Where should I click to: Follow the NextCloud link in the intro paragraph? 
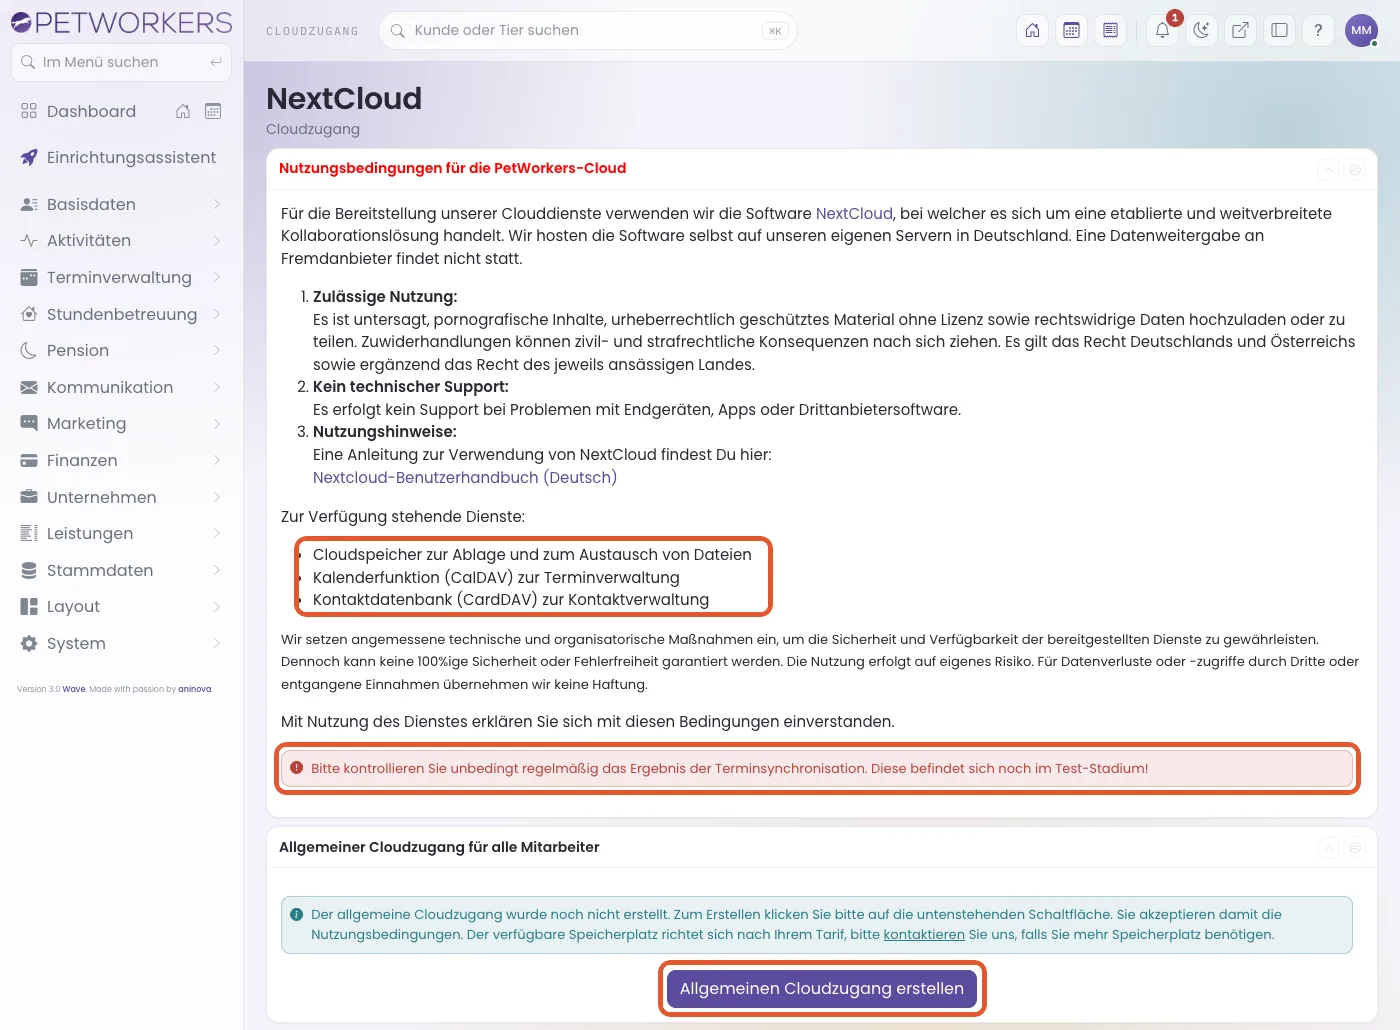click(x=854, y=213)
